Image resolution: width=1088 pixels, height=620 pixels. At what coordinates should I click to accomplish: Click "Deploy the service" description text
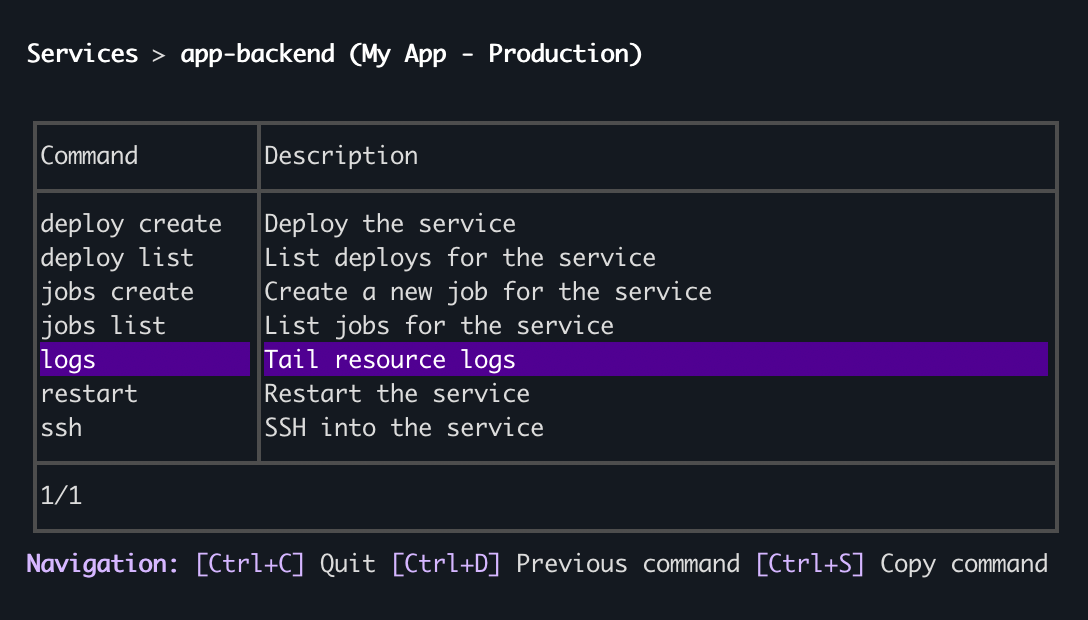pos(390,224)
